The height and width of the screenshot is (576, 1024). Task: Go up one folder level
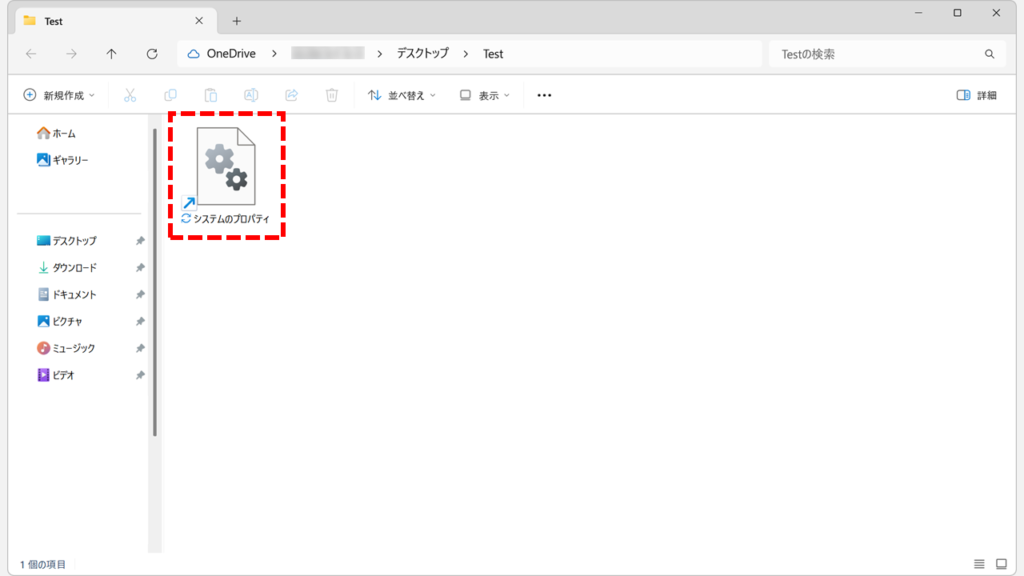112,54
